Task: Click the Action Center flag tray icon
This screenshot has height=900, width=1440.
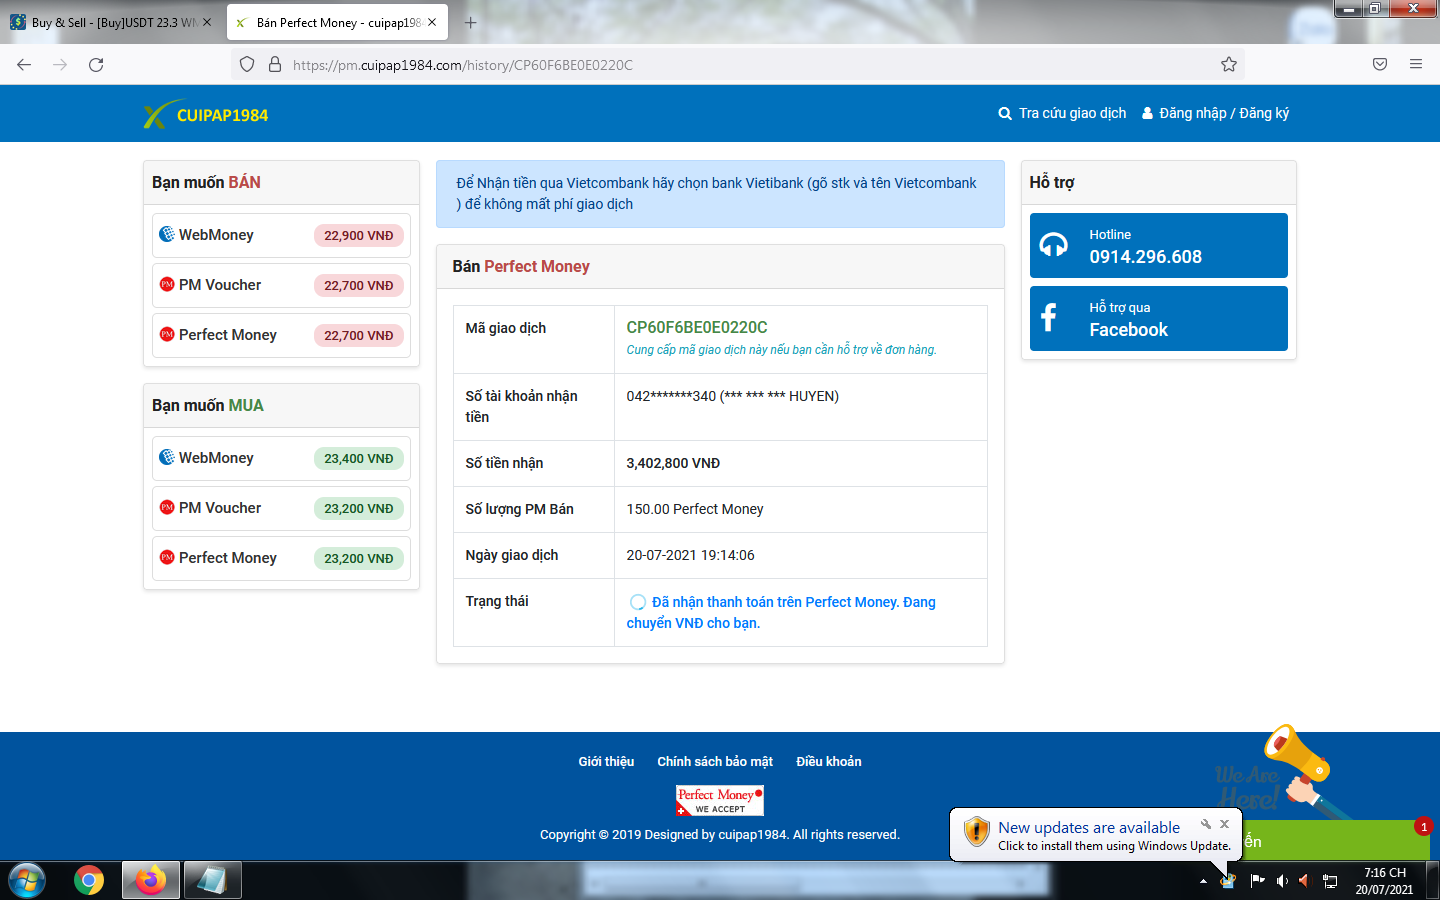Action: coord(1257,881)
